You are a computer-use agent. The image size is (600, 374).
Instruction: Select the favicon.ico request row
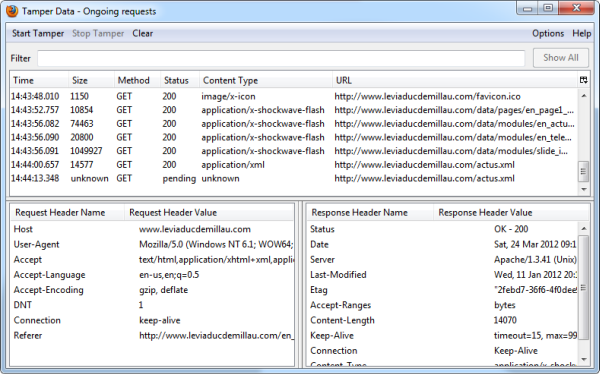click(x=294, y=96)
